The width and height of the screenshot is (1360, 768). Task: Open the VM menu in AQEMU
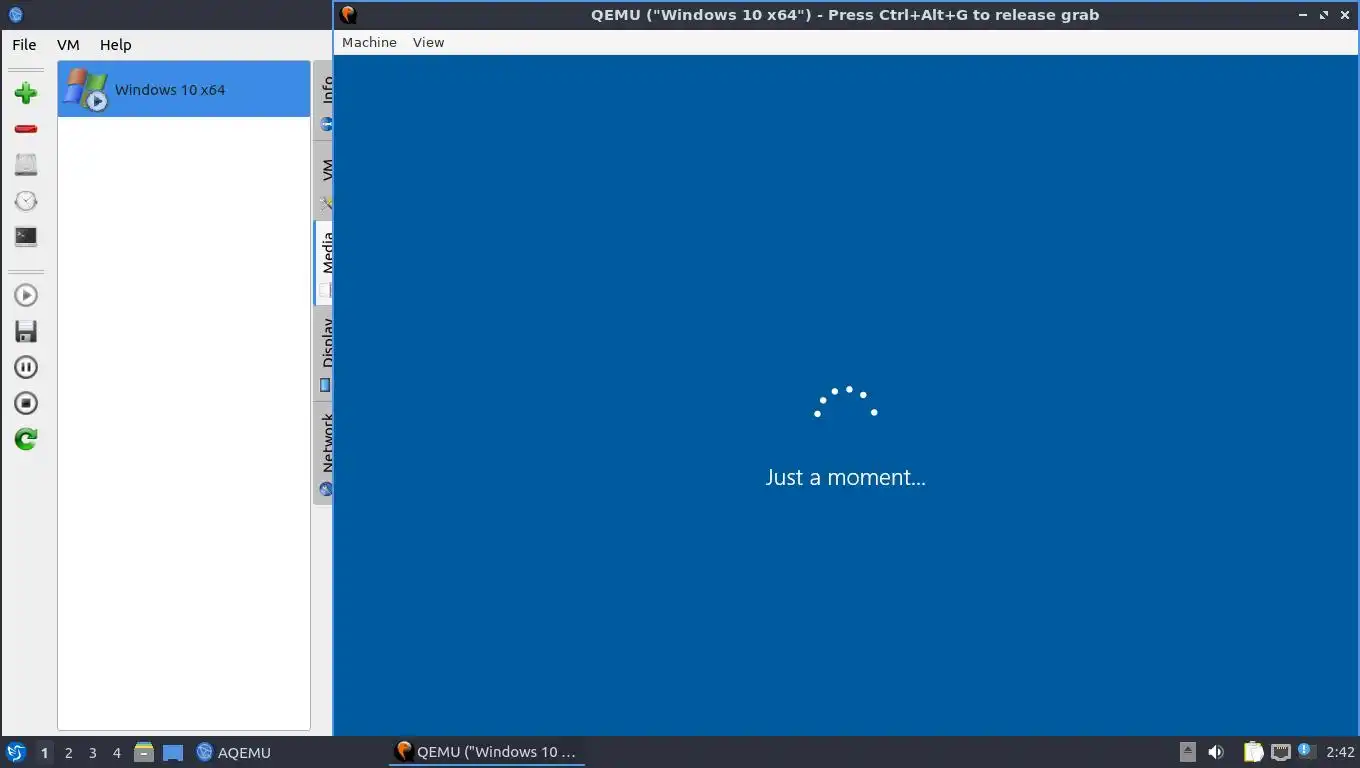(x=68, y=45)
